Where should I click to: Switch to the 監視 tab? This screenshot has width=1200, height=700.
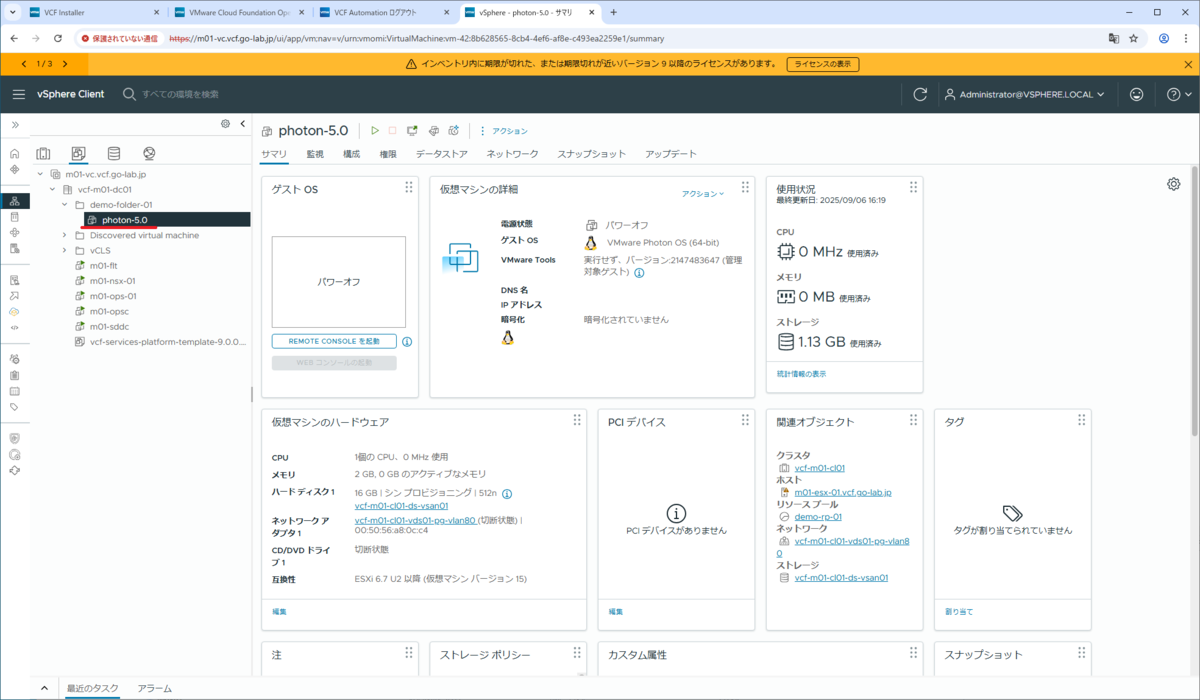coord(315,154)
